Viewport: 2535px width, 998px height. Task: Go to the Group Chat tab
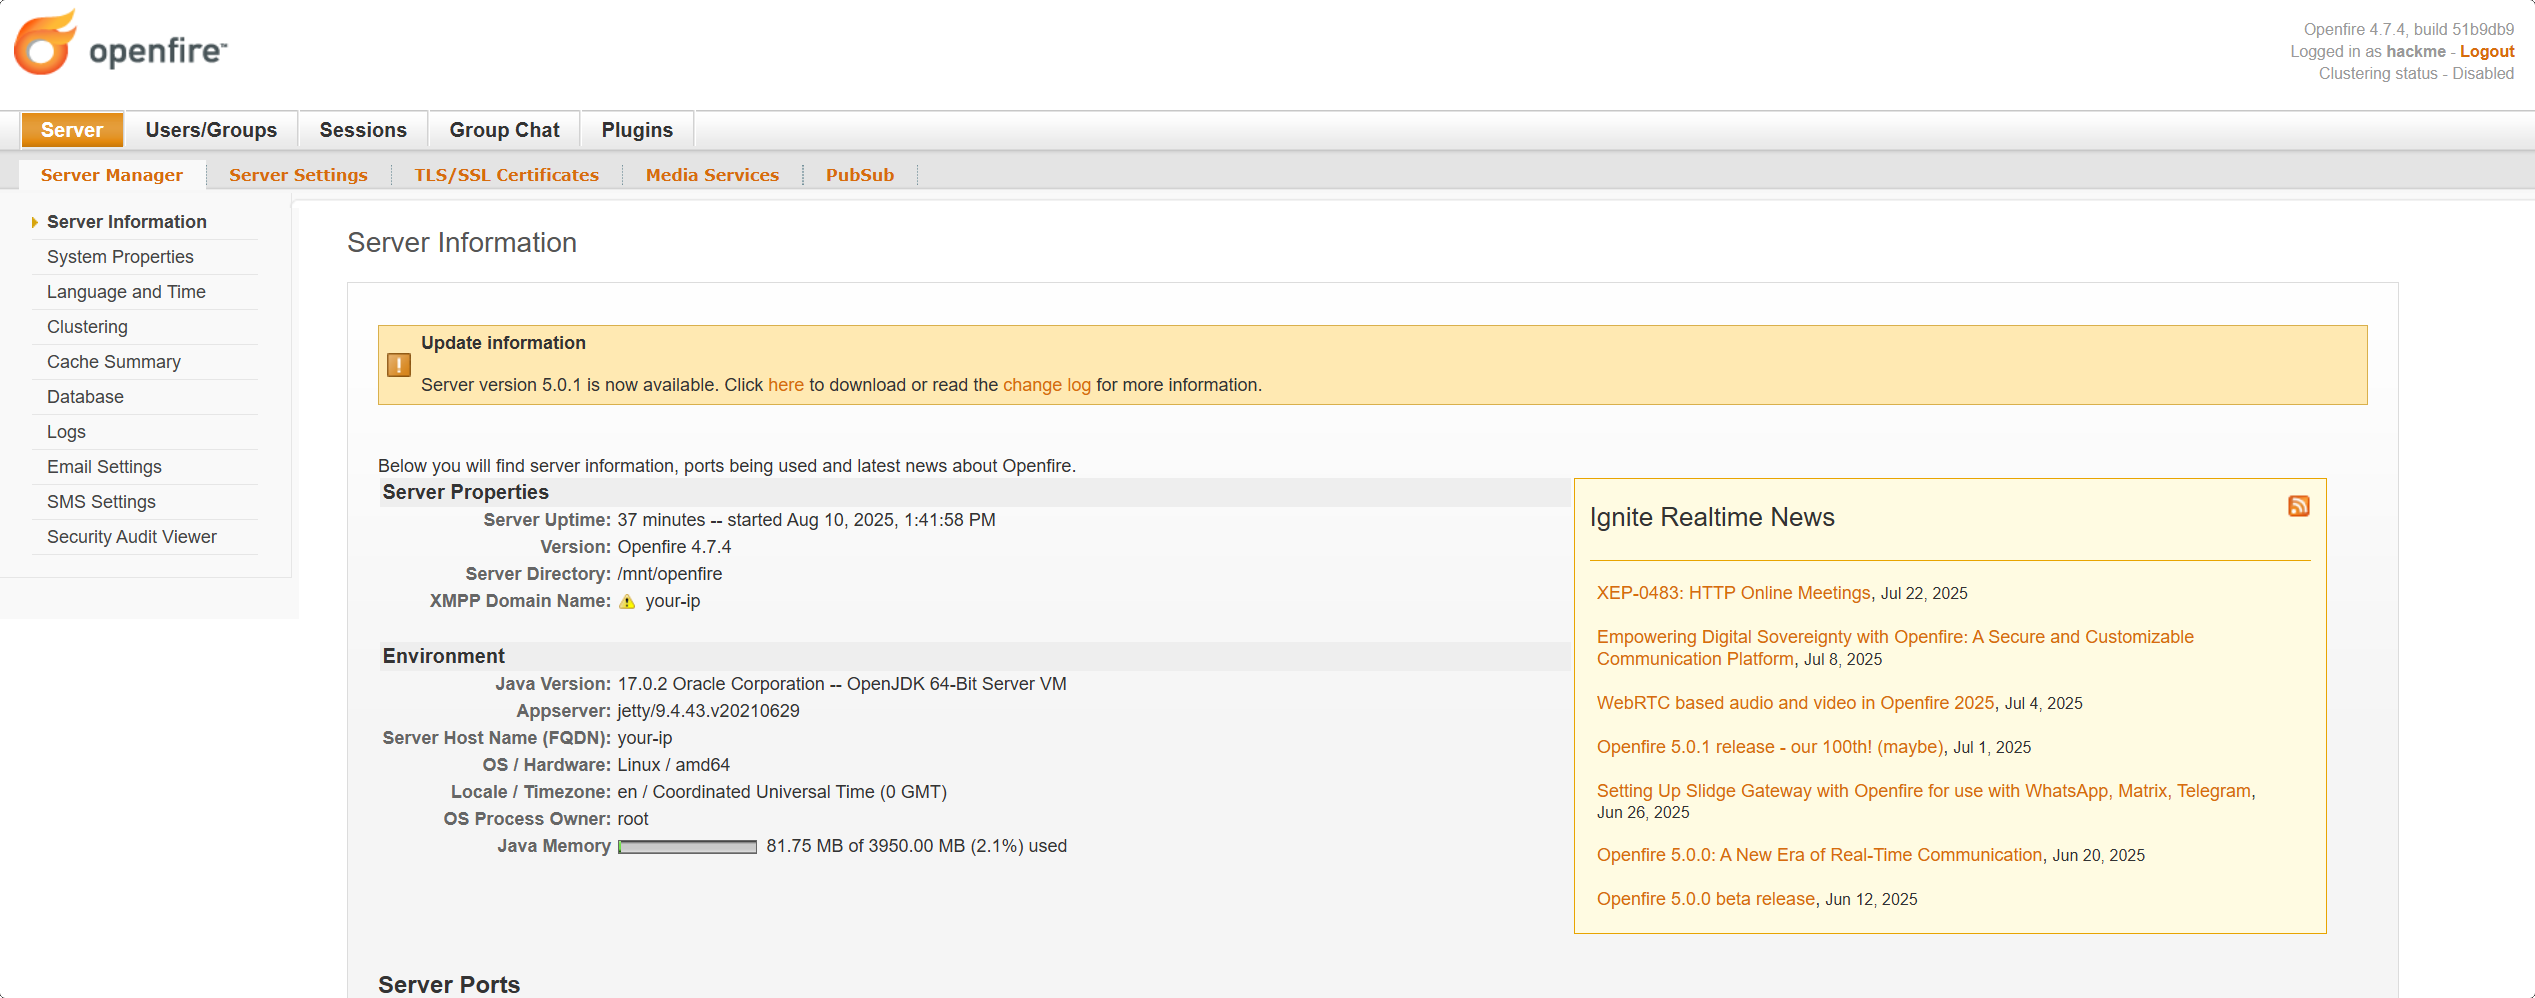point(504,130)
